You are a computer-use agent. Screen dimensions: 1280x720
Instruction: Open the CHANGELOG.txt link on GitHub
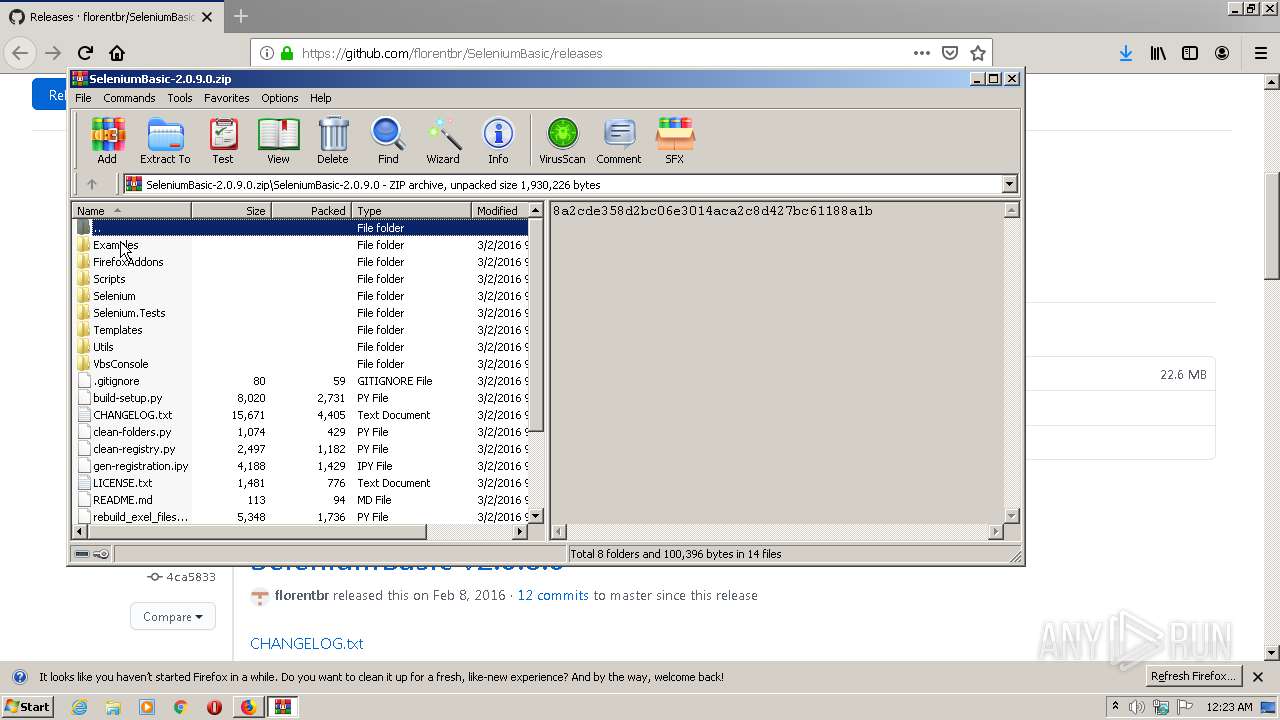point(306,643)
